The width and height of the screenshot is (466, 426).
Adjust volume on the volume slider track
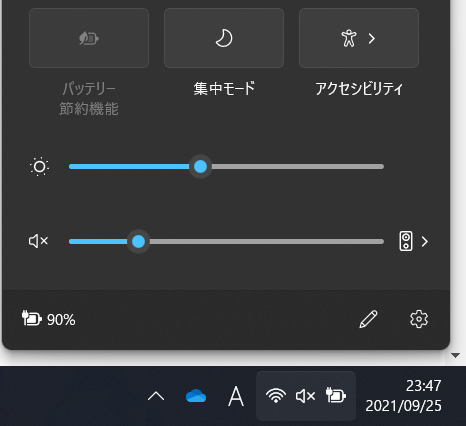226,241
